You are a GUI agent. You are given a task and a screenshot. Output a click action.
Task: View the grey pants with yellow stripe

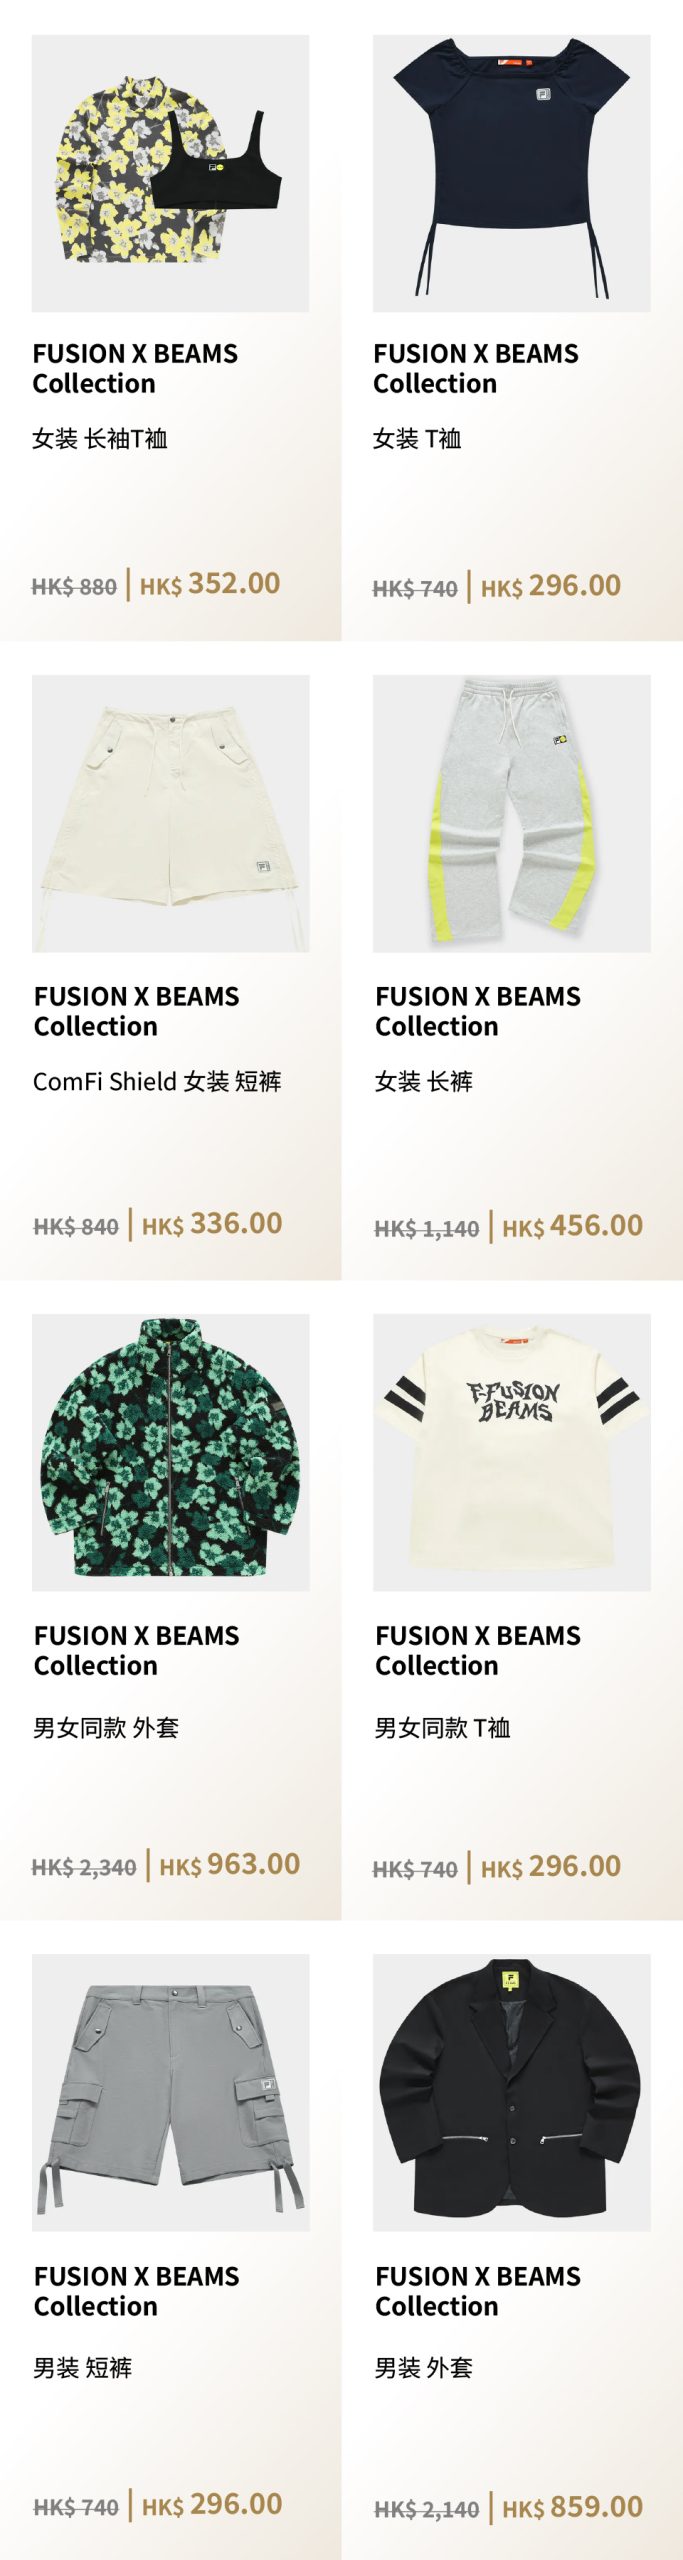[x=511, y=813]
